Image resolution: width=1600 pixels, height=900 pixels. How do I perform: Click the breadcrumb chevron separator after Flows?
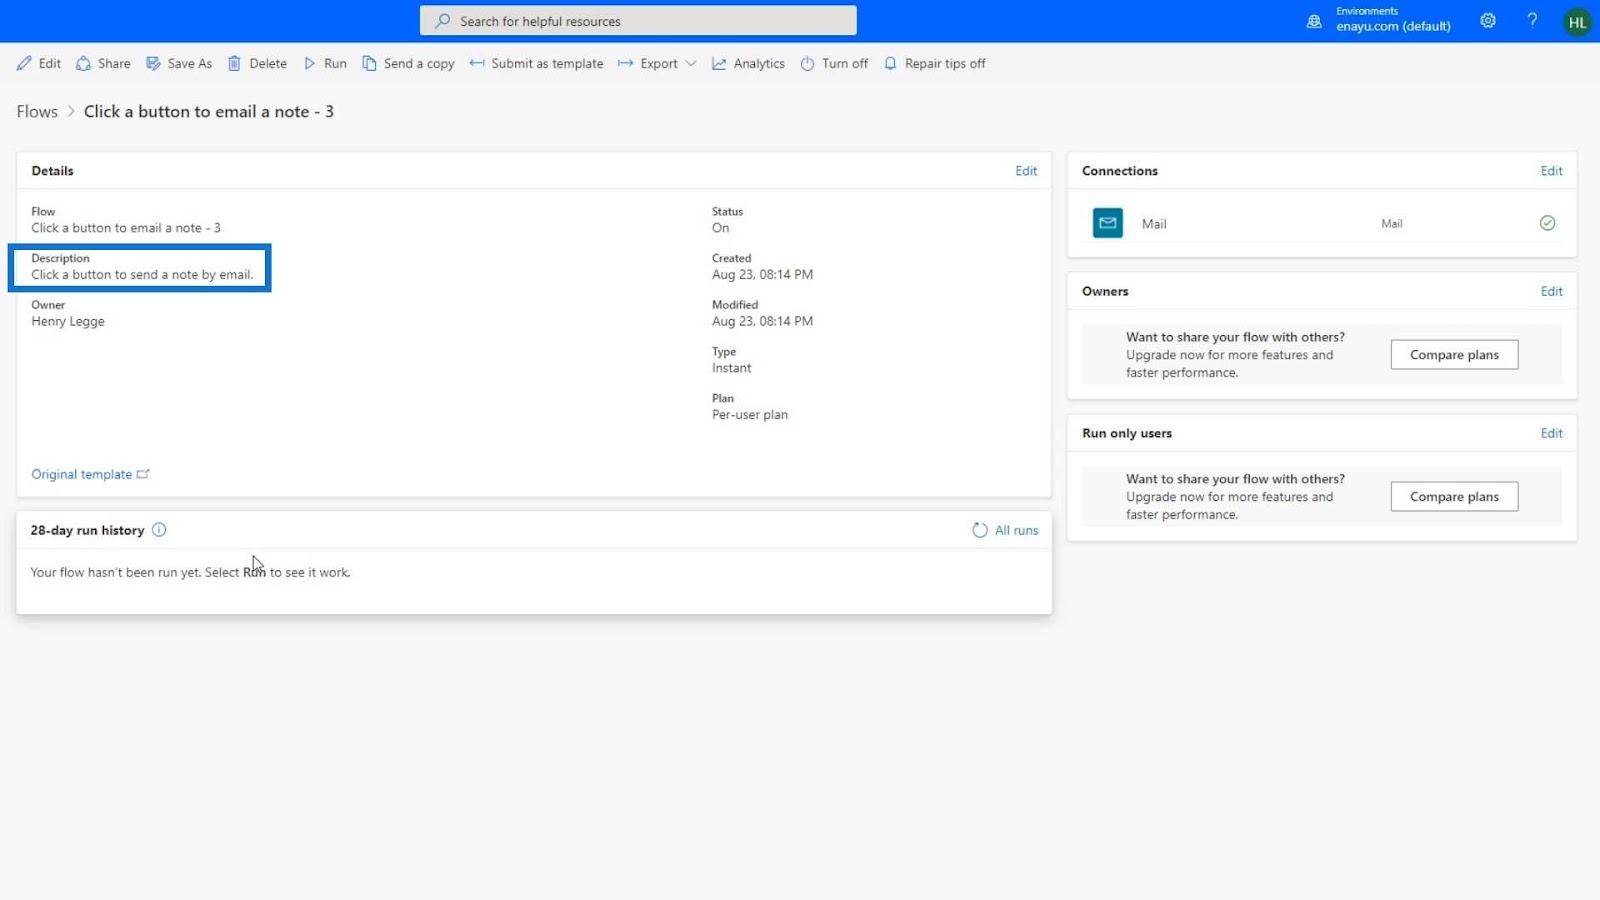[71, 111]
